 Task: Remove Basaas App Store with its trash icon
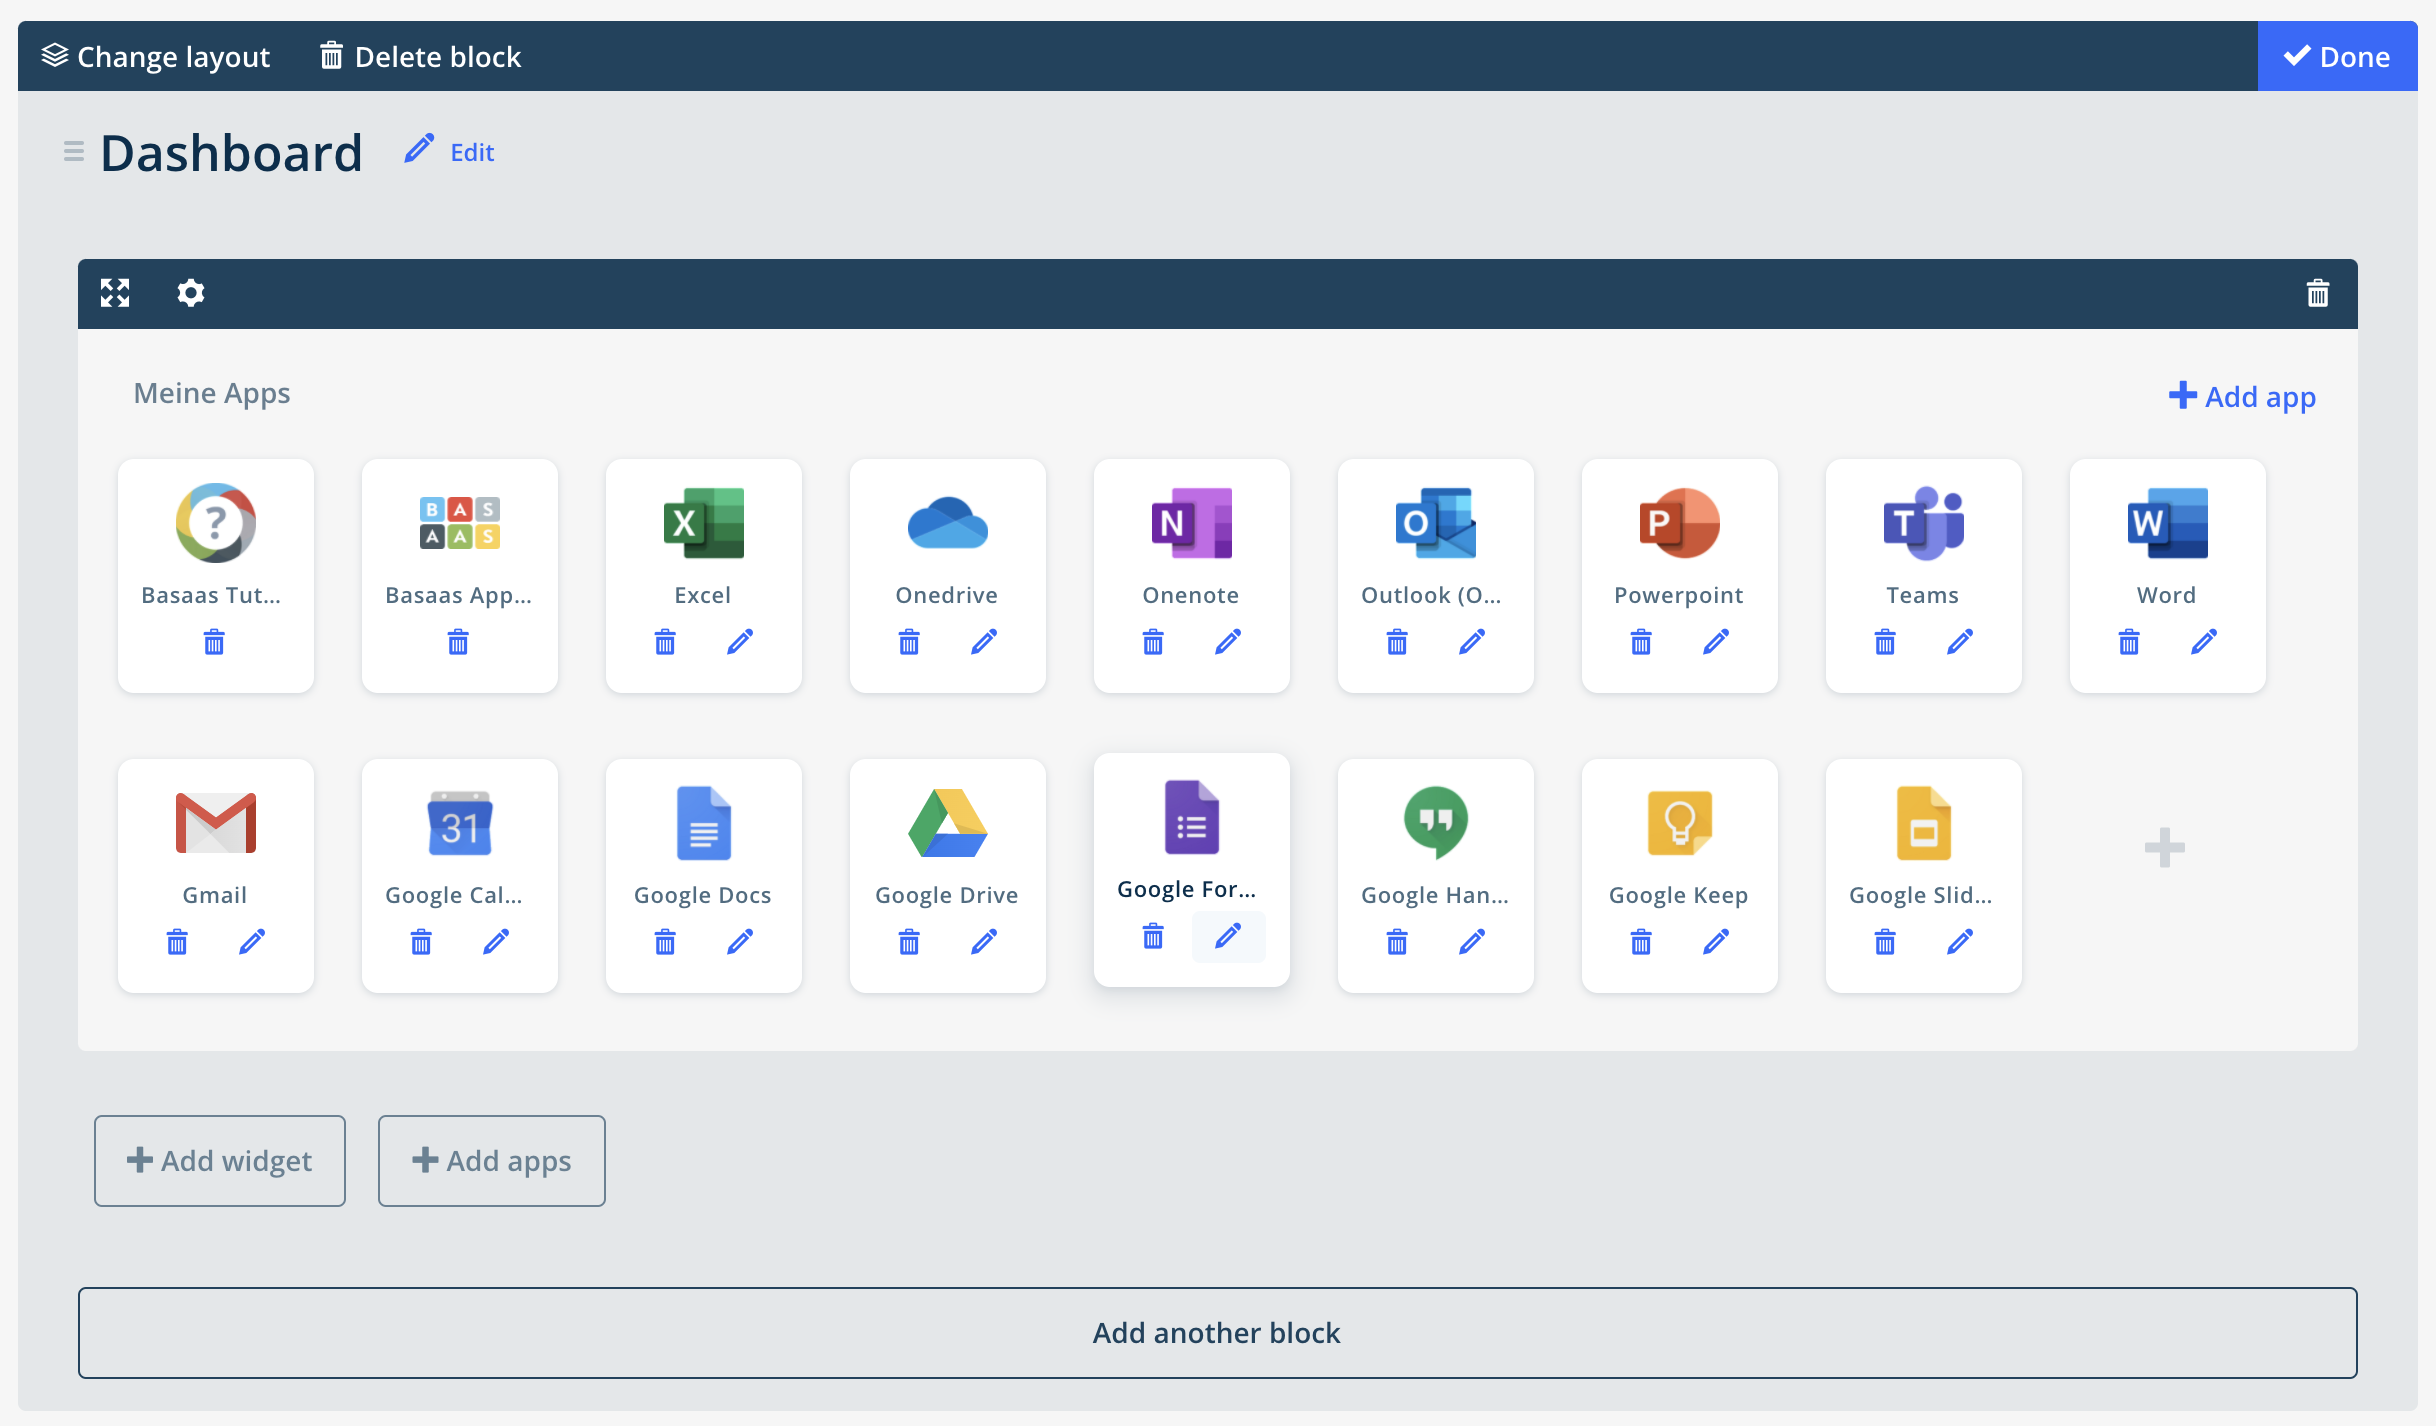click(458, 641)
